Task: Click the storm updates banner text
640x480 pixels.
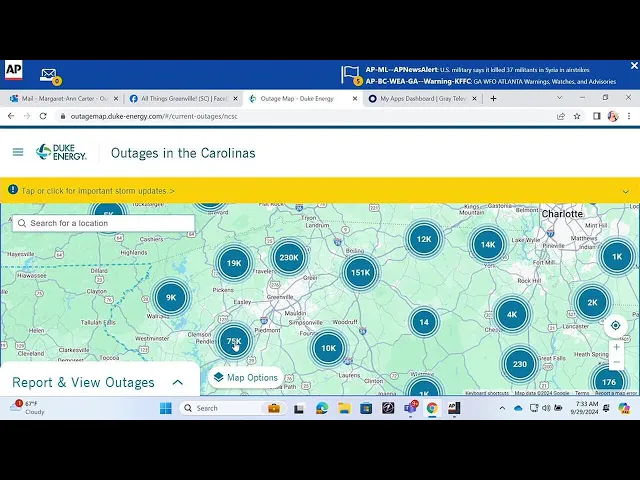Action: pyautogui.click(x=98, y=191)
